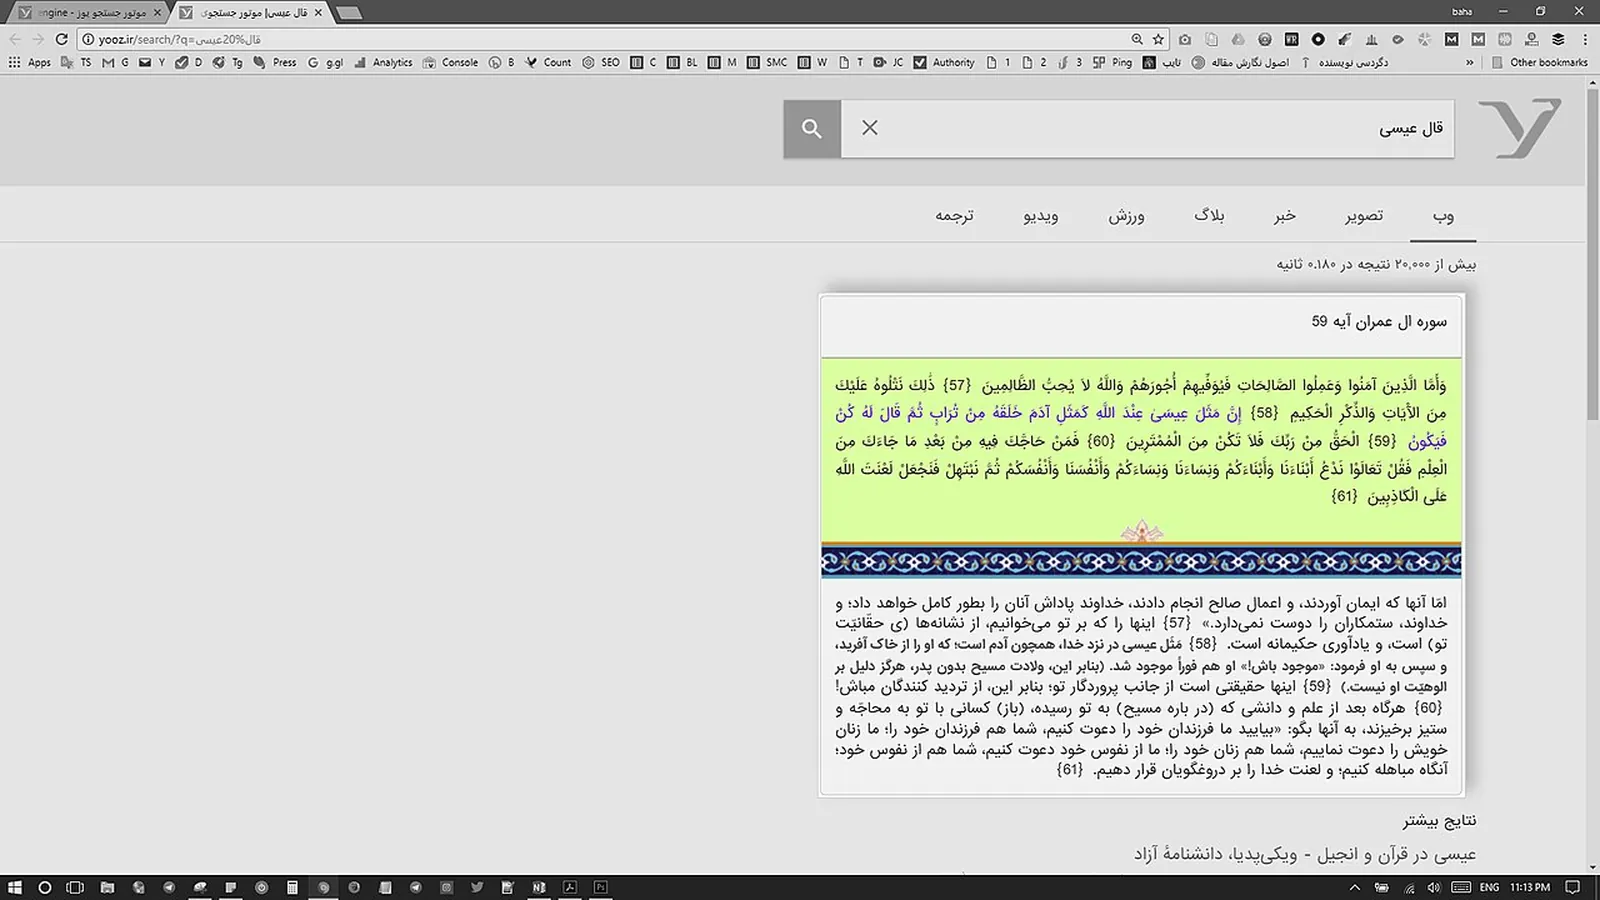Image resolution: width=1600 pixels, height=900 pixels.
Task: Click the ENG language indicator
Action: [1489, 887]
